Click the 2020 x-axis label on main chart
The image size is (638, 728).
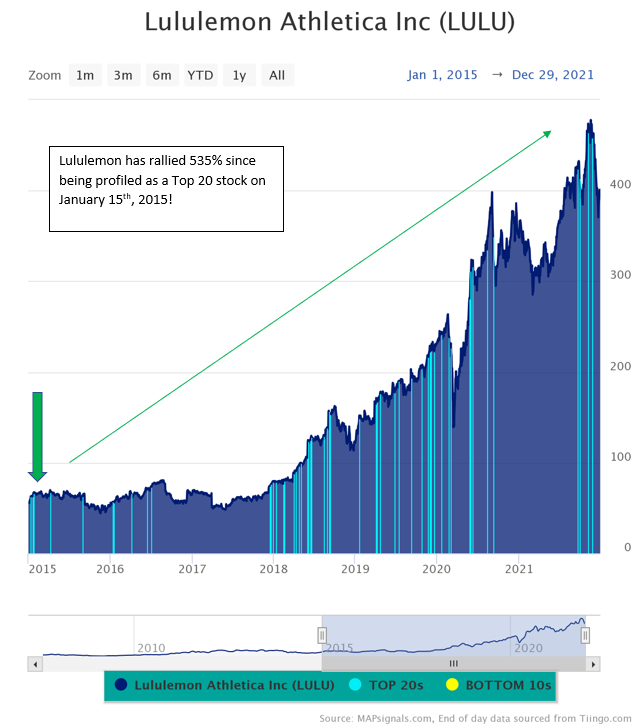pyautogui.click(x=436, y=569)
